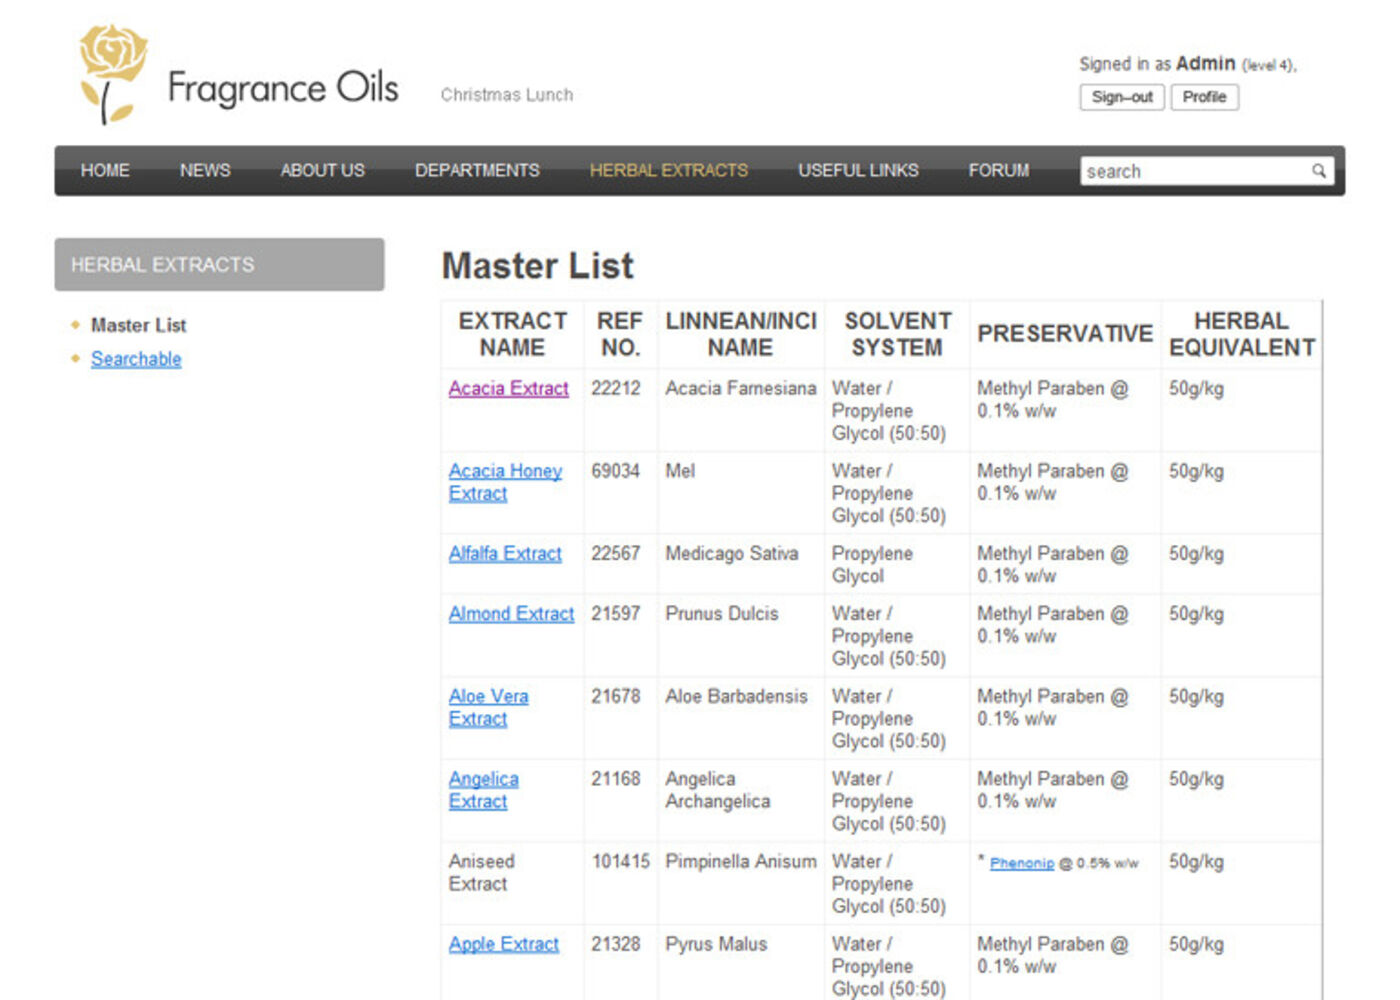Screen dimensions: 1400x1000
Task: Open the Apple Extract link
Action: 503,944
